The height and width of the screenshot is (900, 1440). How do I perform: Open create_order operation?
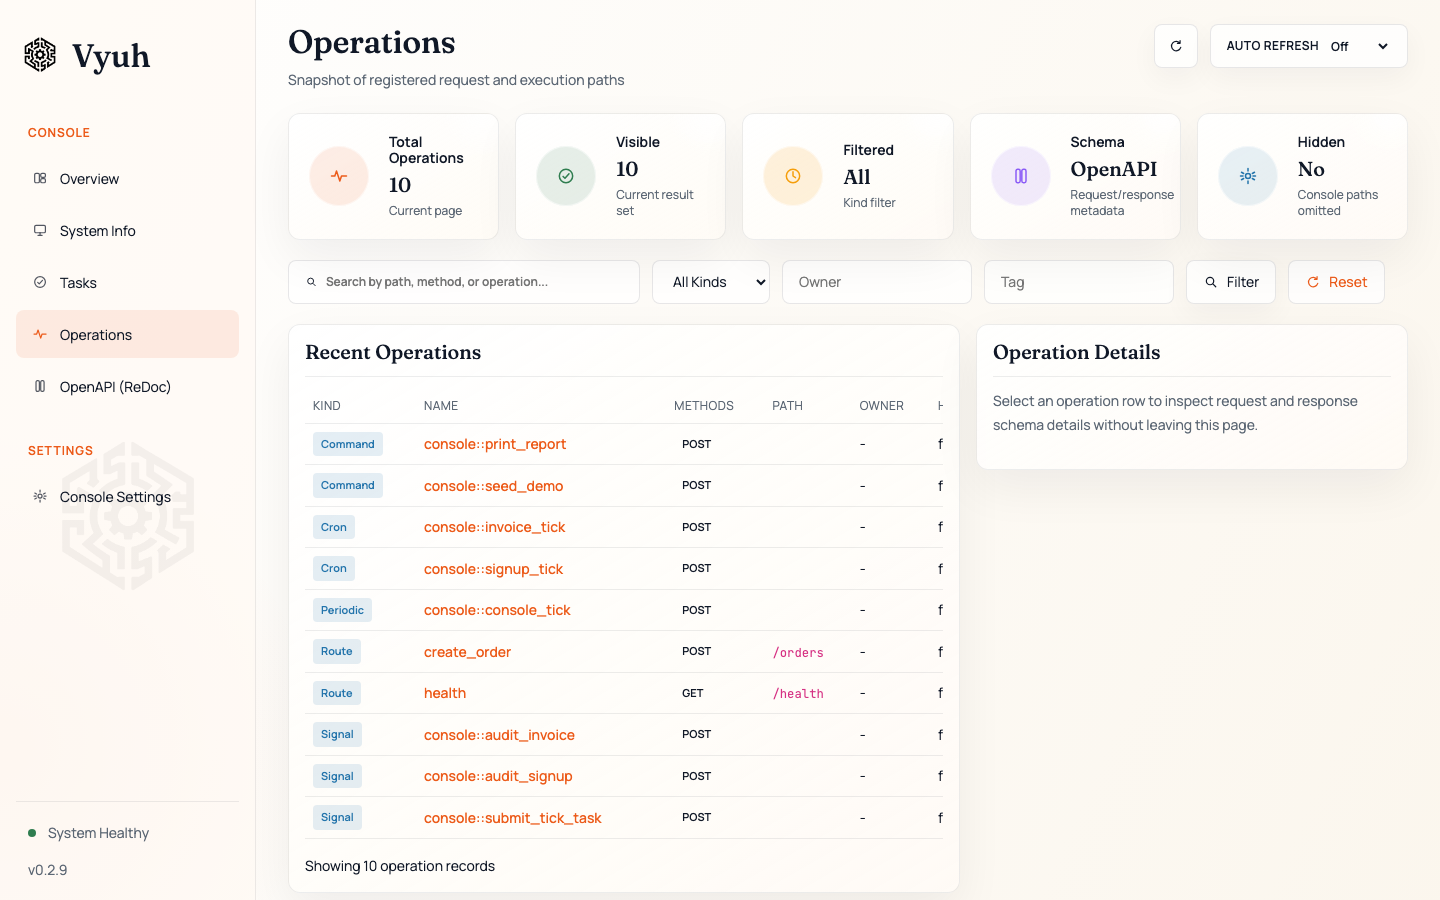[x=467, y=652]
